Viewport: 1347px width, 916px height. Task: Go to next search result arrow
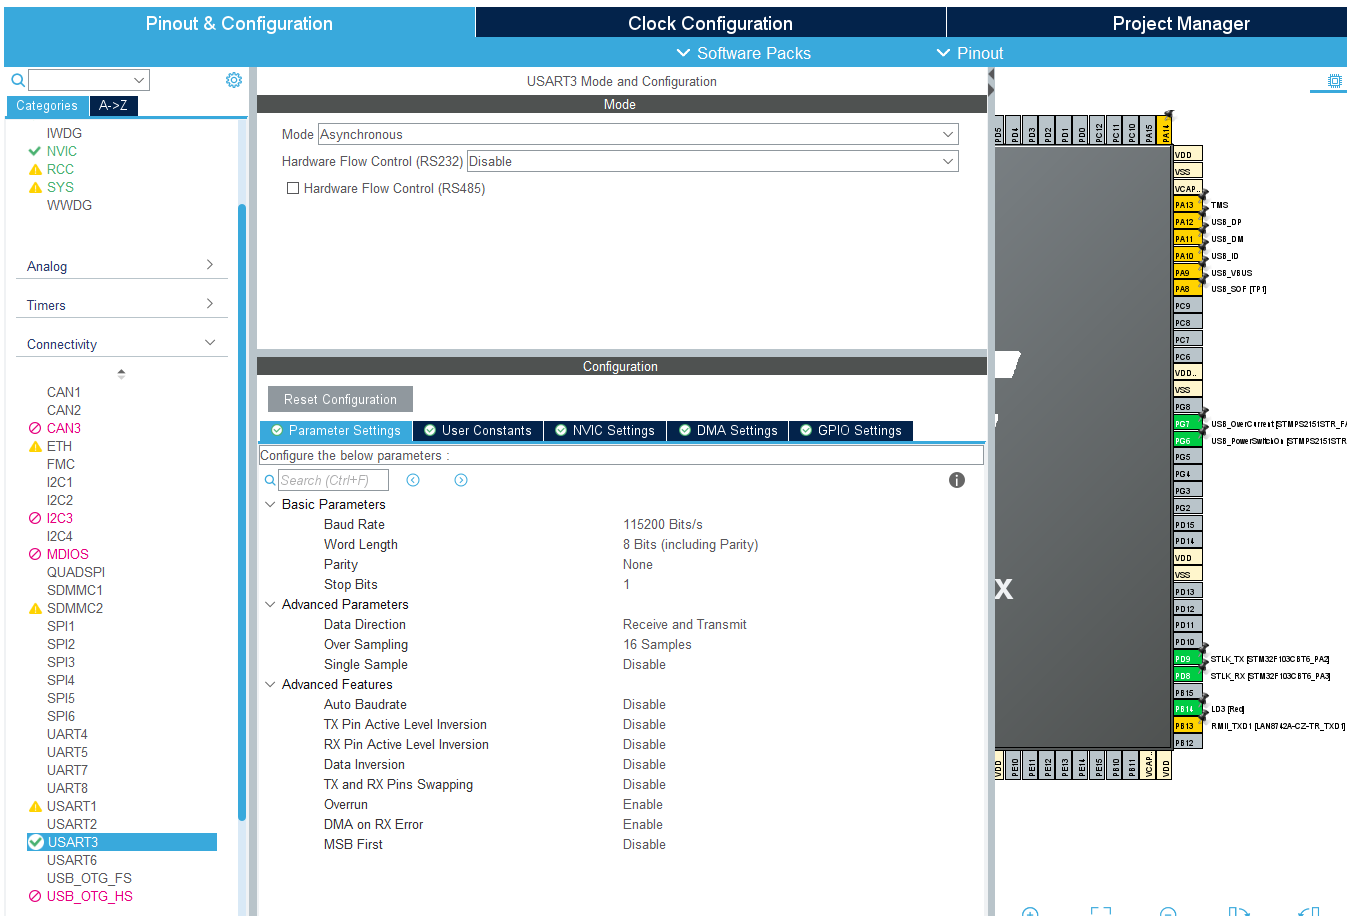pos(461,480)
